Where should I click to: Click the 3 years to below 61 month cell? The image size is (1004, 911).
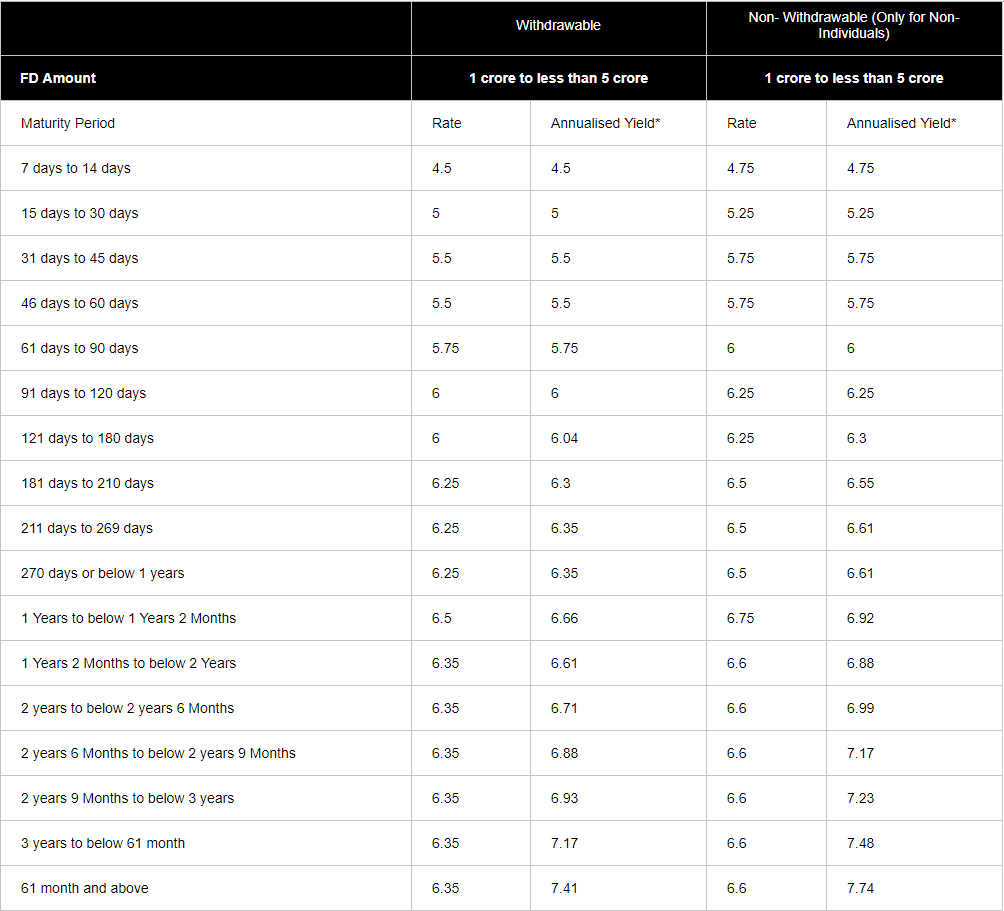tap(206, 844)
